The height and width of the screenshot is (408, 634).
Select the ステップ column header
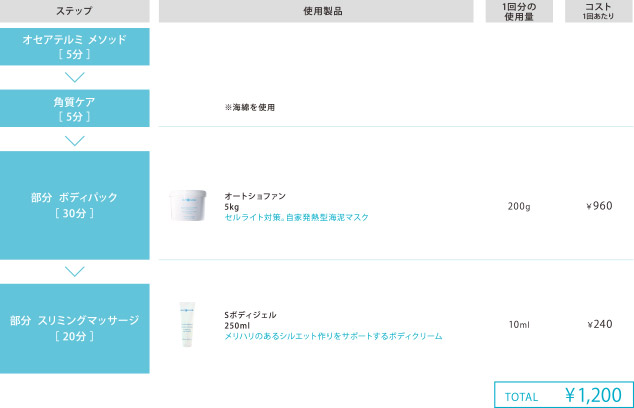(x=74, y=11)
